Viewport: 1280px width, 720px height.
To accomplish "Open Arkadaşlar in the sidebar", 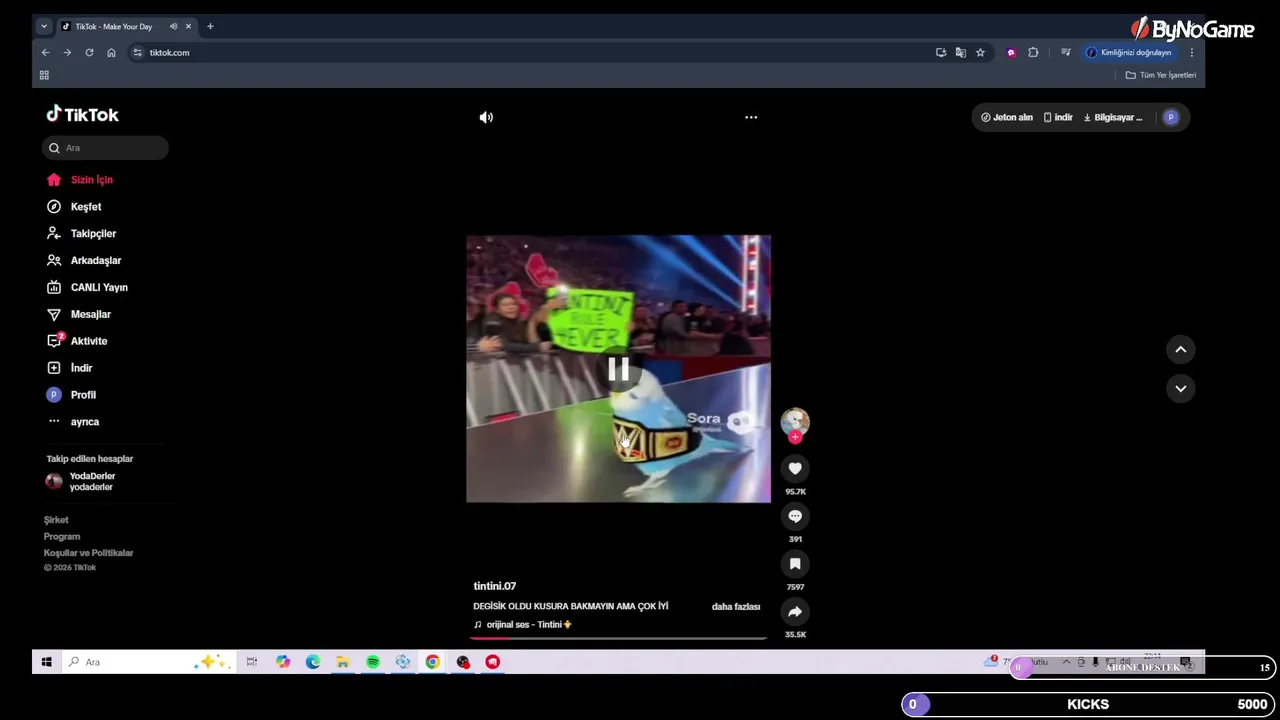I will [84, 261].
